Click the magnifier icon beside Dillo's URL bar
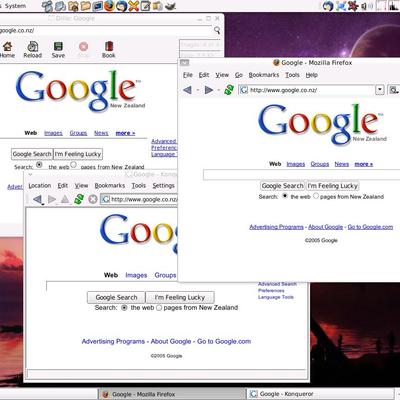This screenshot has height=400, width=400. 217,30
